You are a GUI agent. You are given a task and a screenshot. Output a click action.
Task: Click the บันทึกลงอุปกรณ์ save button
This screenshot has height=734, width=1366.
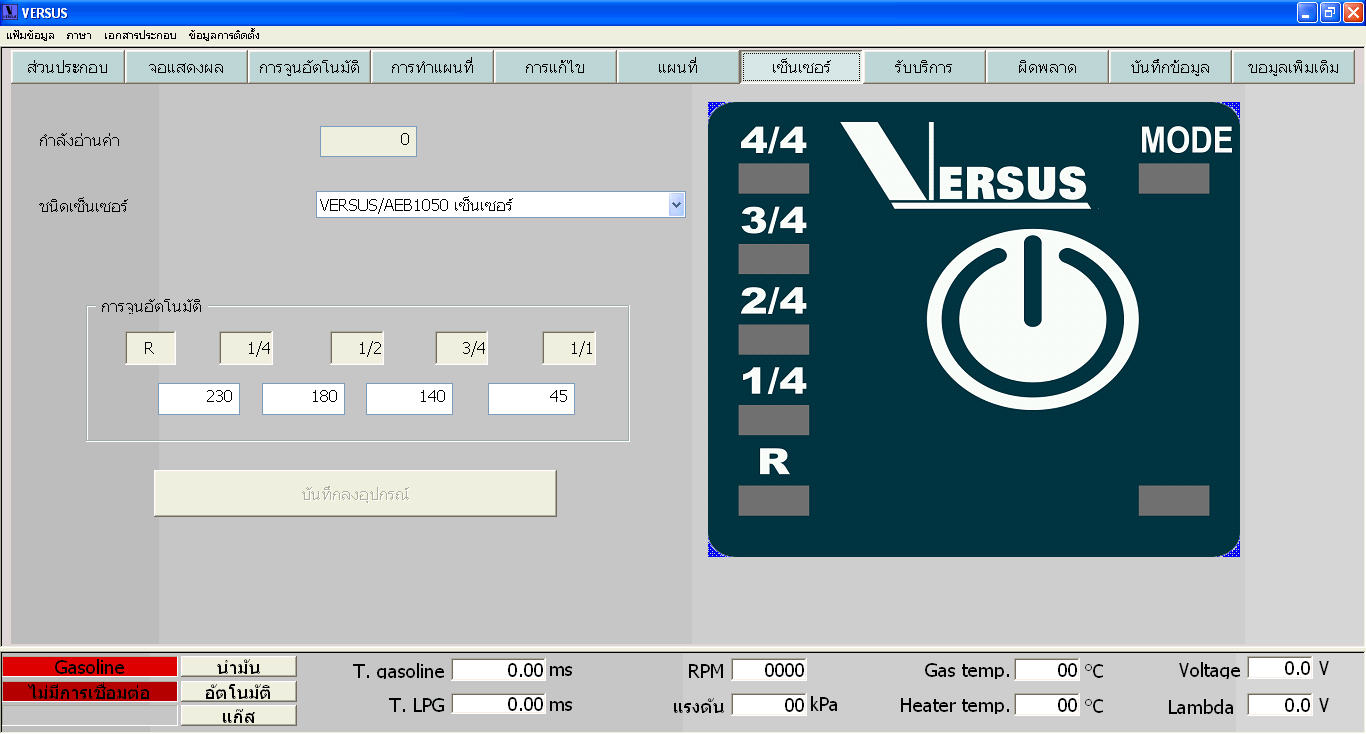[x=355, y=494]
